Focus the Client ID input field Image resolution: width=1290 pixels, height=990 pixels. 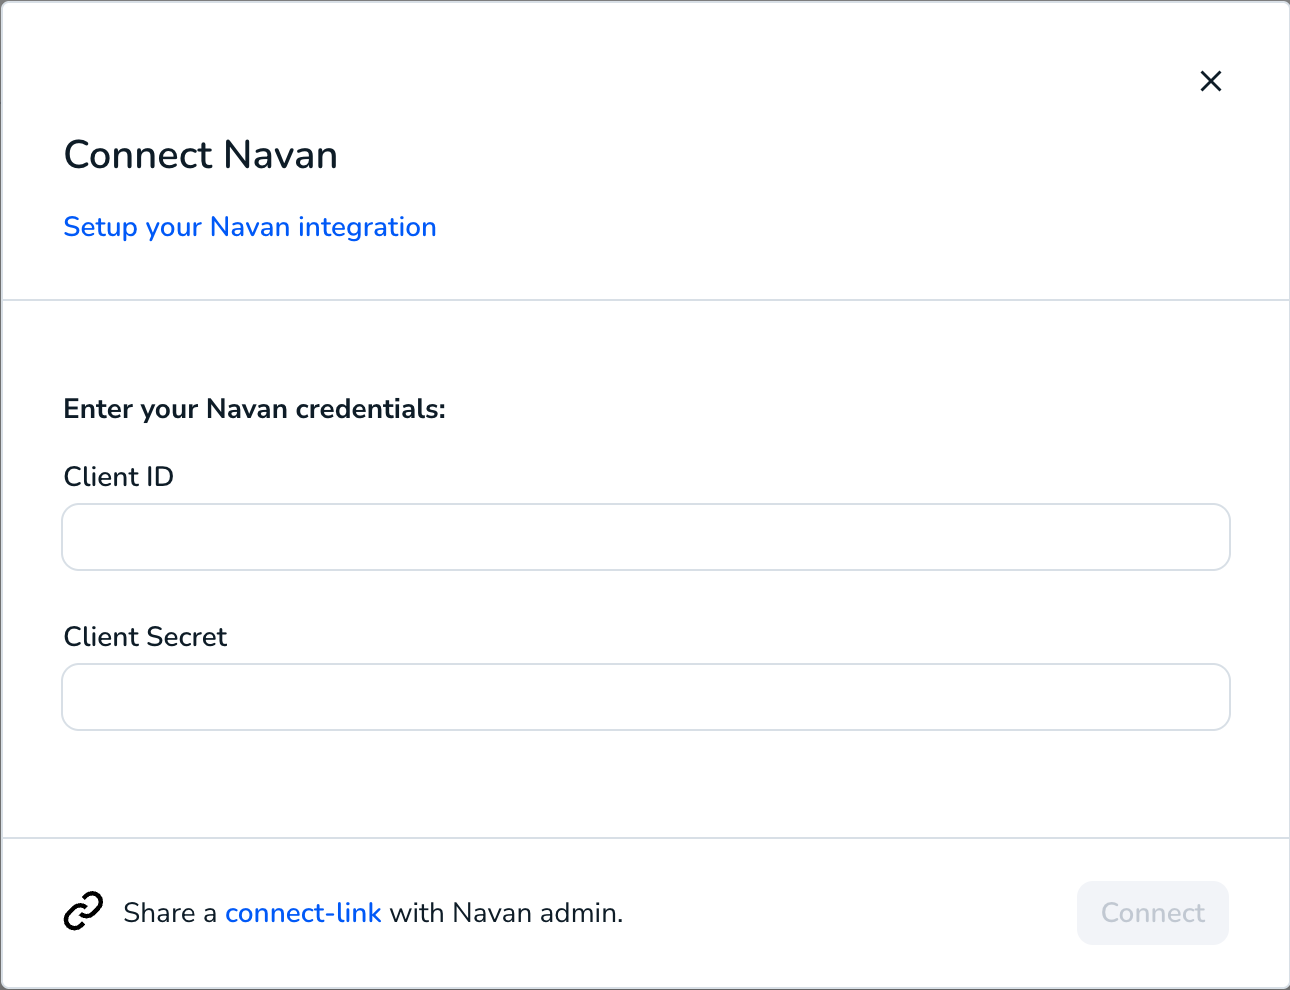pos(646,537)
